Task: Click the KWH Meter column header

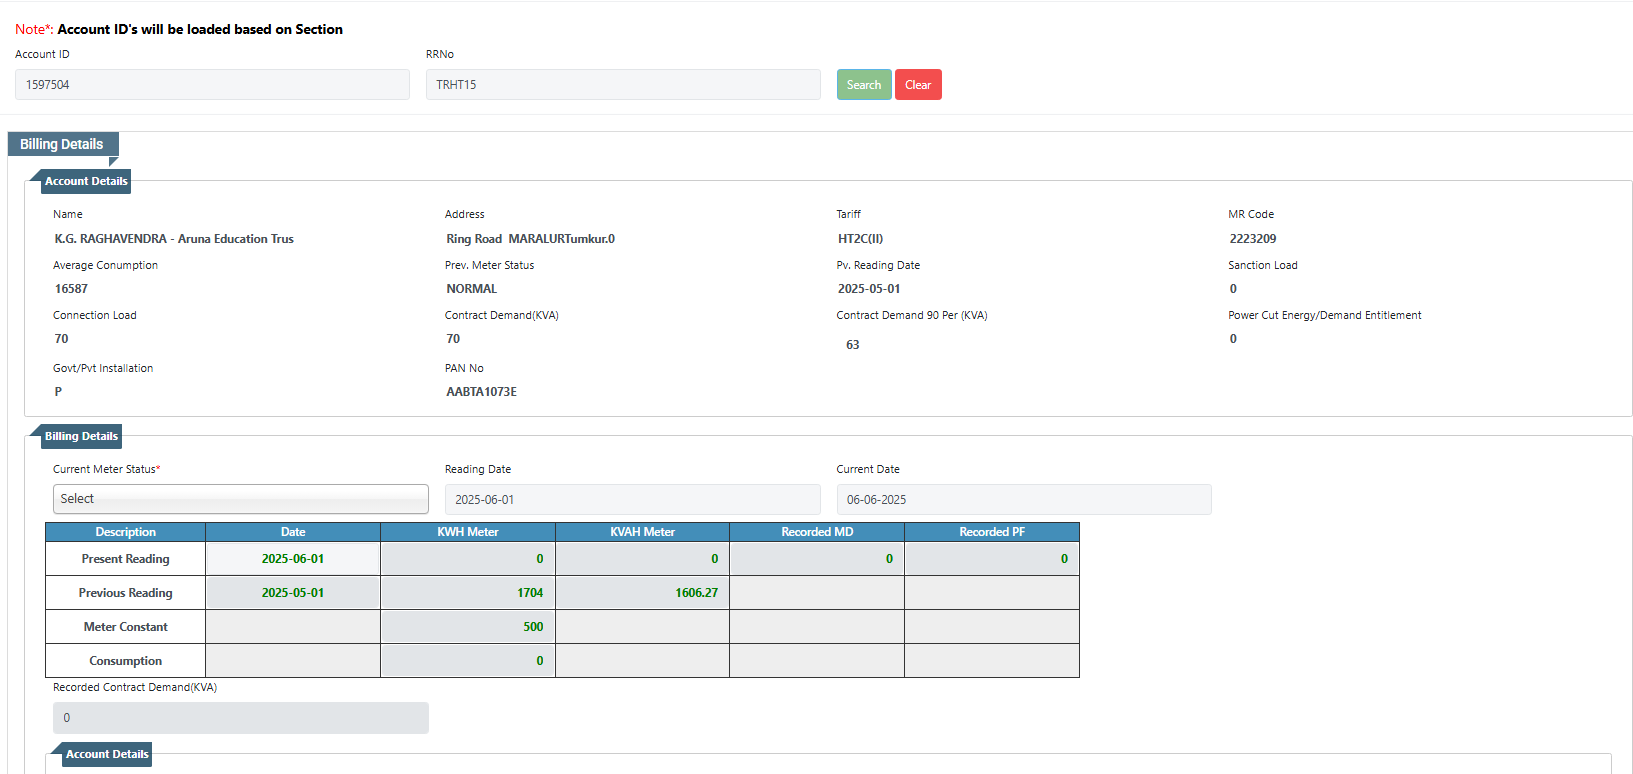Action: (468, 532)
